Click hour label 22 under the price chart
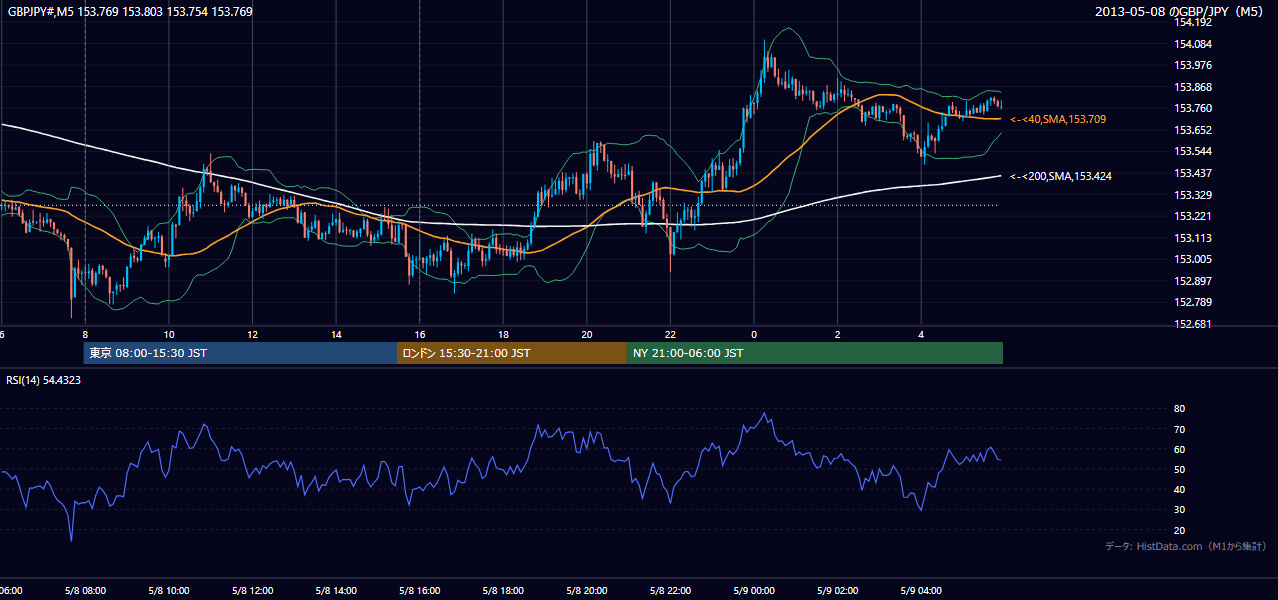This screenshot has width=1278, height=600. click(x=671, y=335)
